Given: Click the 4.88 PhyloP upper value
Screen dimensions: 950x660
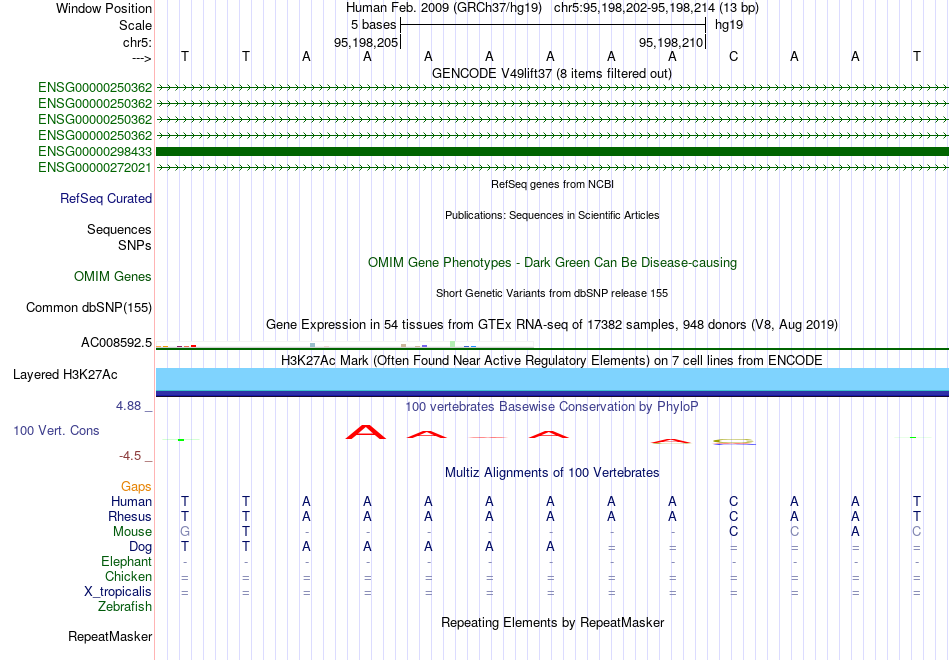Looking at the screenshot, I should [x=128, y=405].
